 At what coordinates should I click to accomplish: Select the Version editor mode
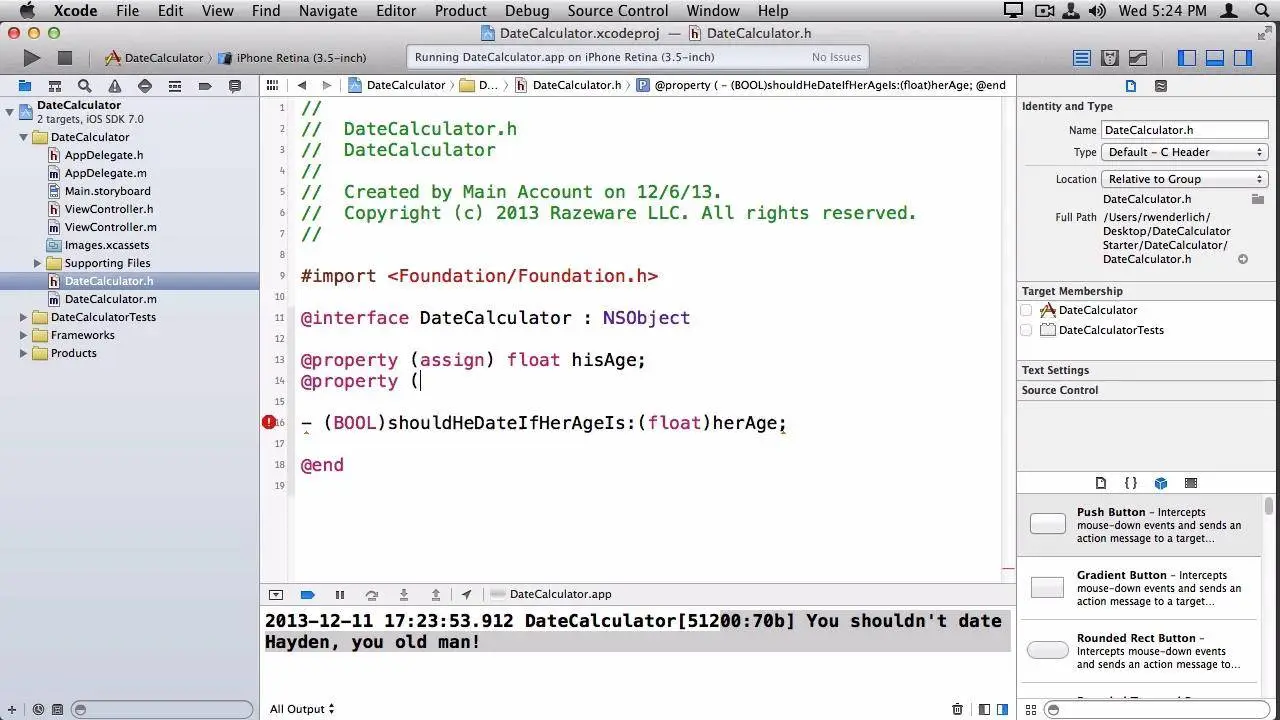pos(1138,58)
